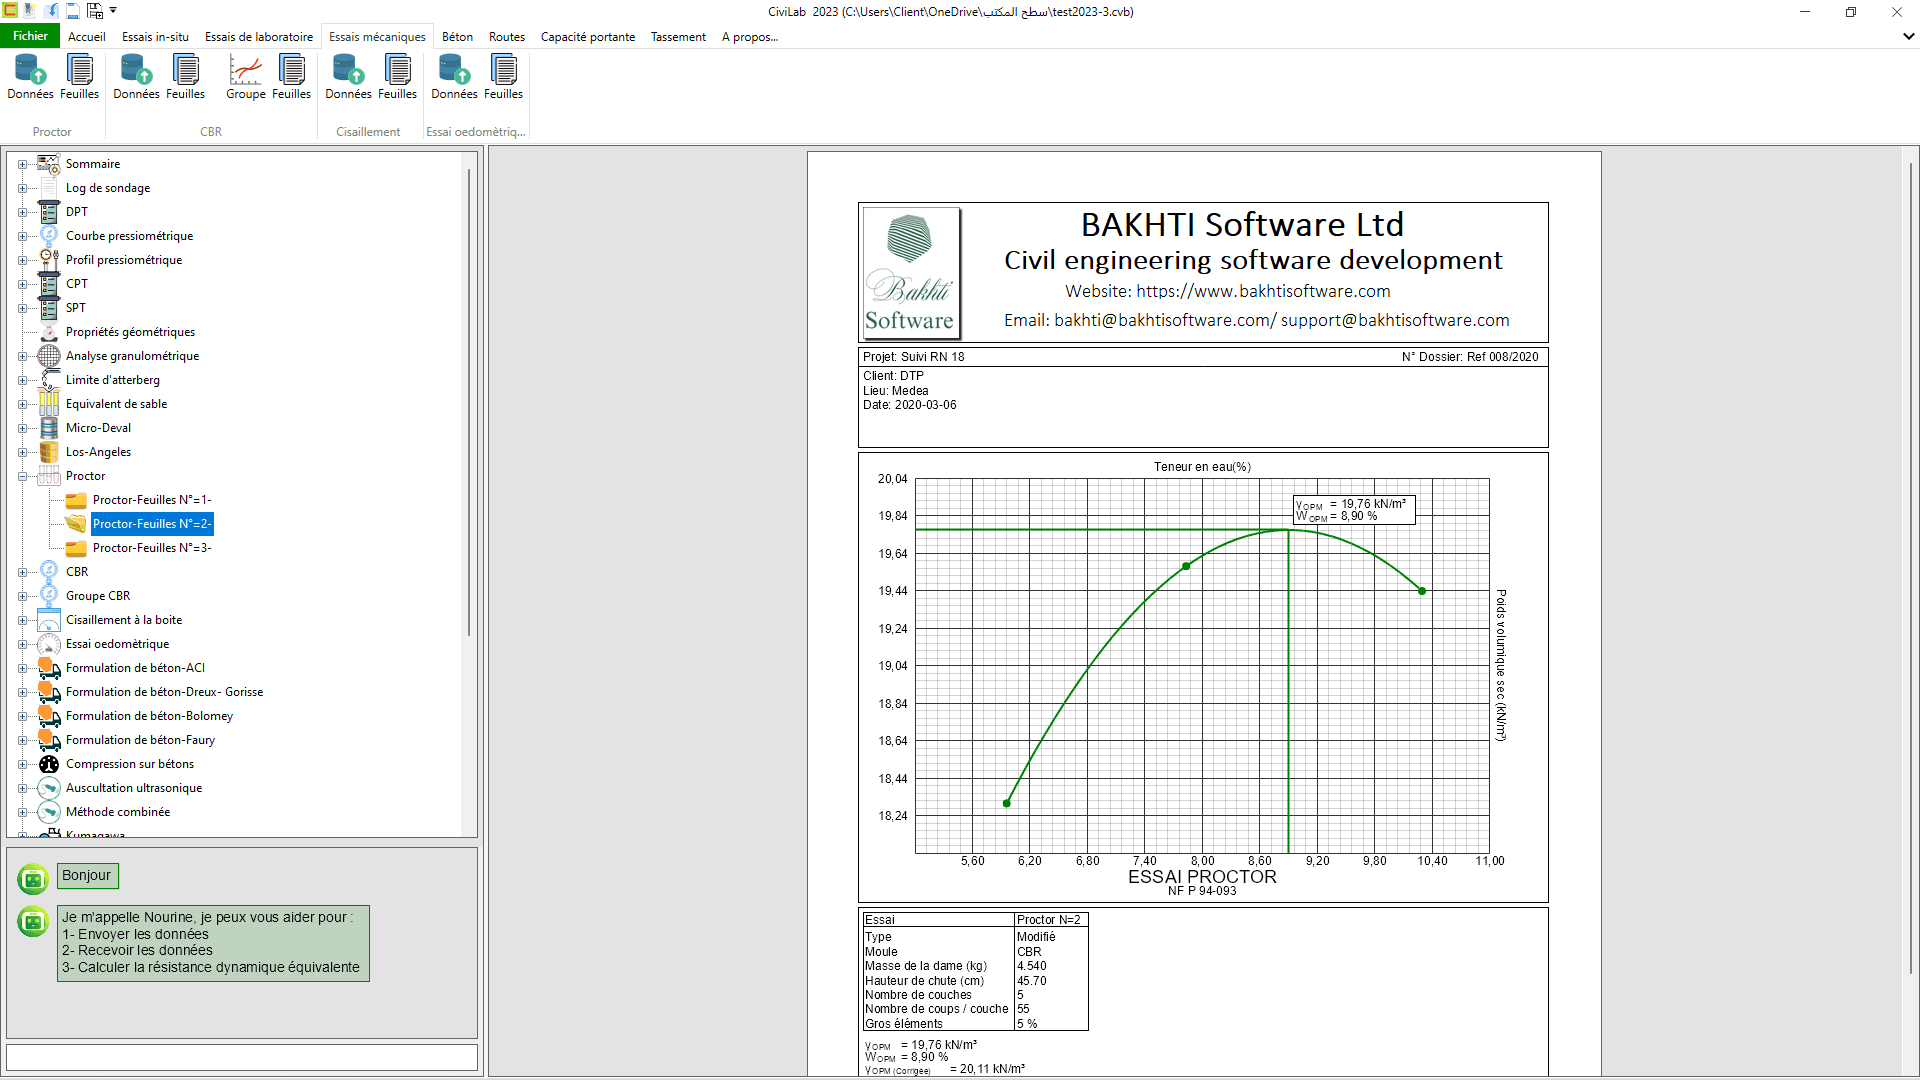Viewport: 1920px width, 1080px height.
Task: Collapse the ribbon with the chevron
Action: 1908,36
